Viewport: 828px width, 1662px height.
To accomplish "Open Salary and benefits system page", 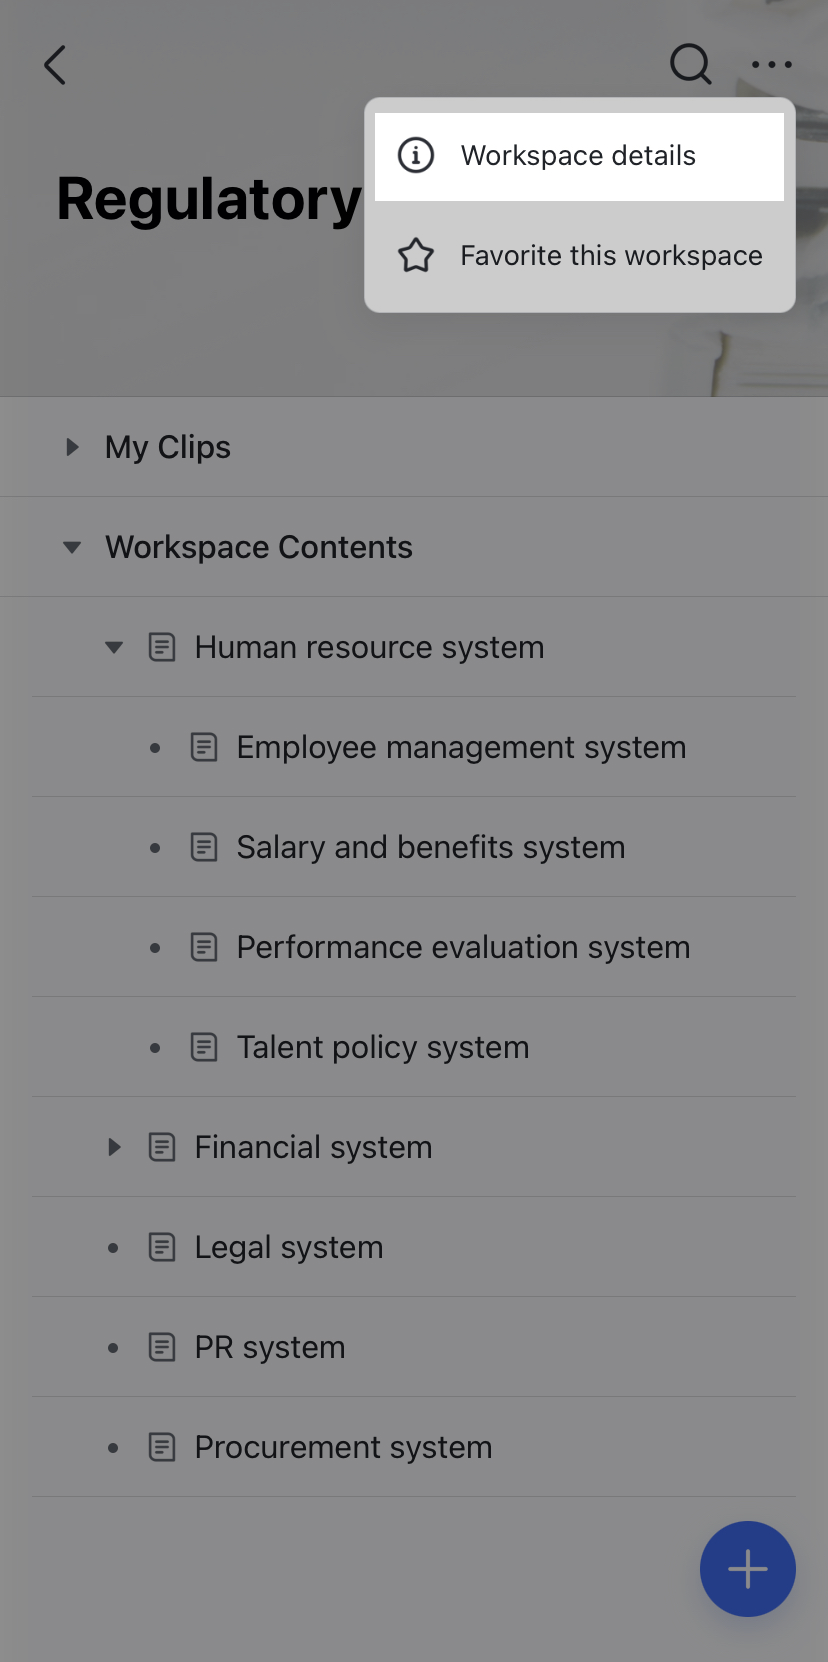I will (430, 847).
